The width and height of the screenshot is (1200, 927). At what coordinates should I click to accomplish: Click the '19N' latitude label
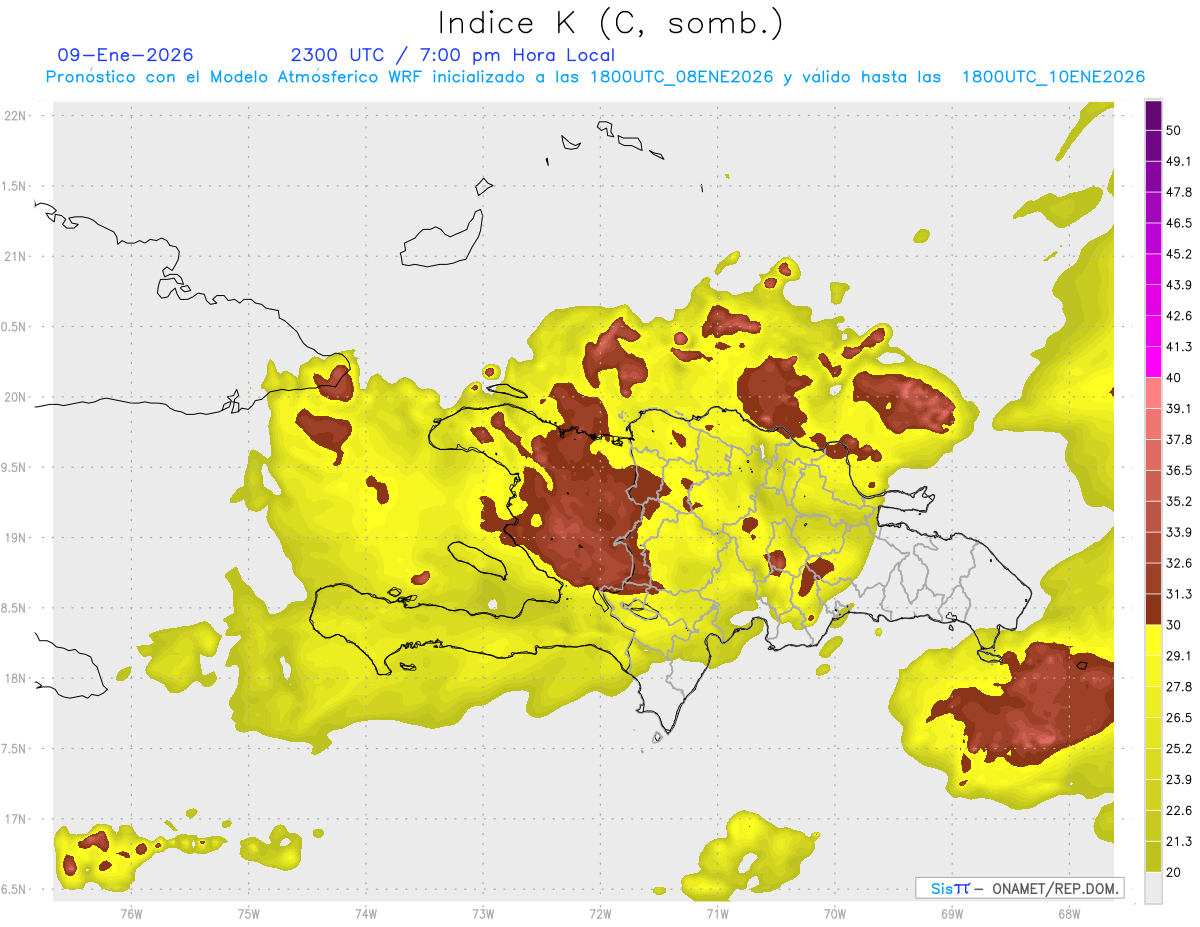pos(14,538)
